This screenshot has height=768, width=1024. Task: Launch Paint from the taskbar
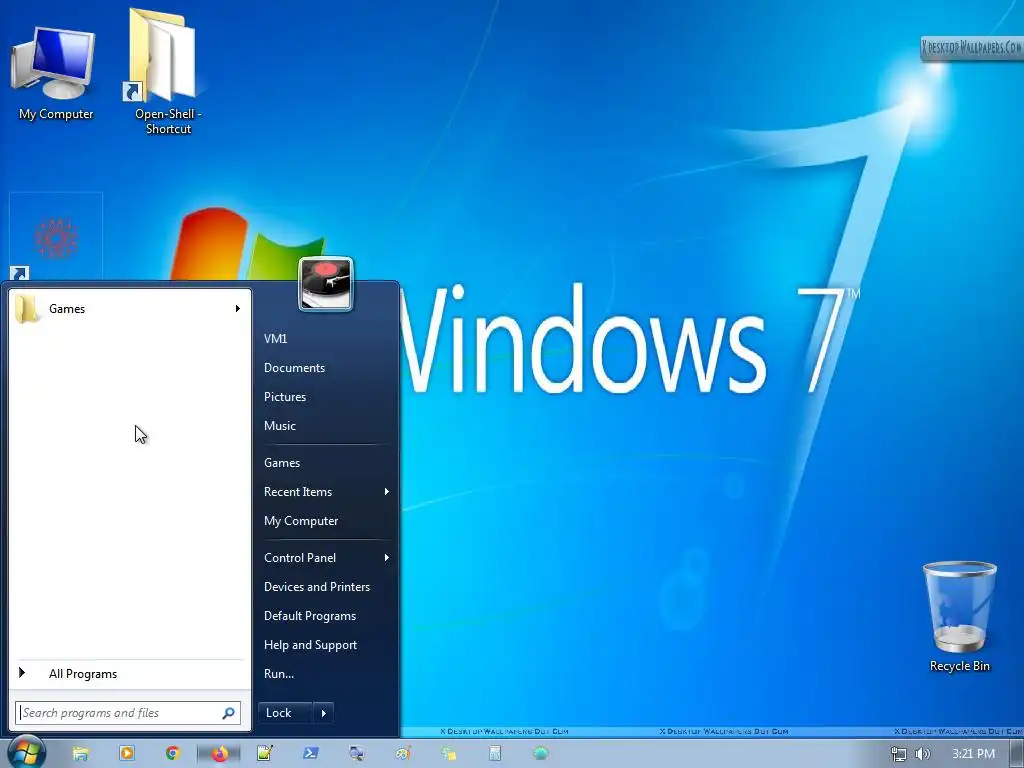point(403,753)
